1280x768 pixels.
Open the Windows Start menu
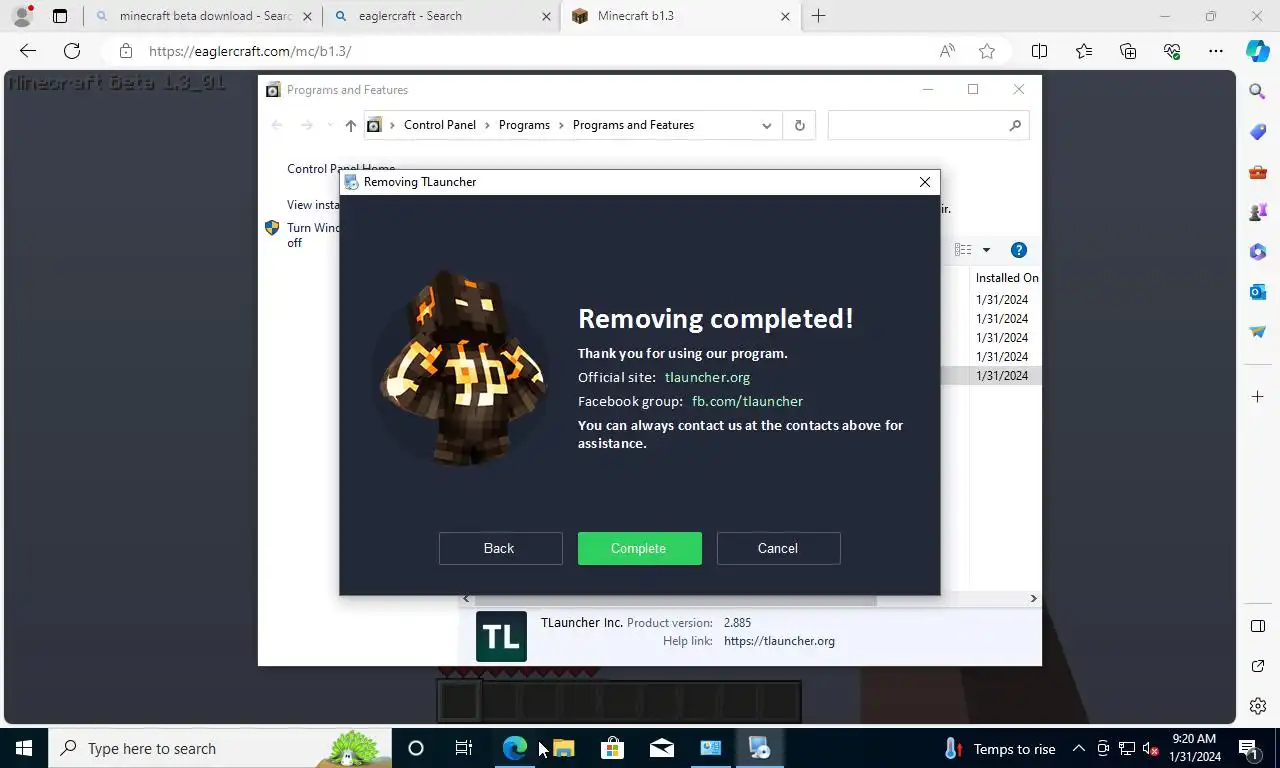click(x=24, y=748)
